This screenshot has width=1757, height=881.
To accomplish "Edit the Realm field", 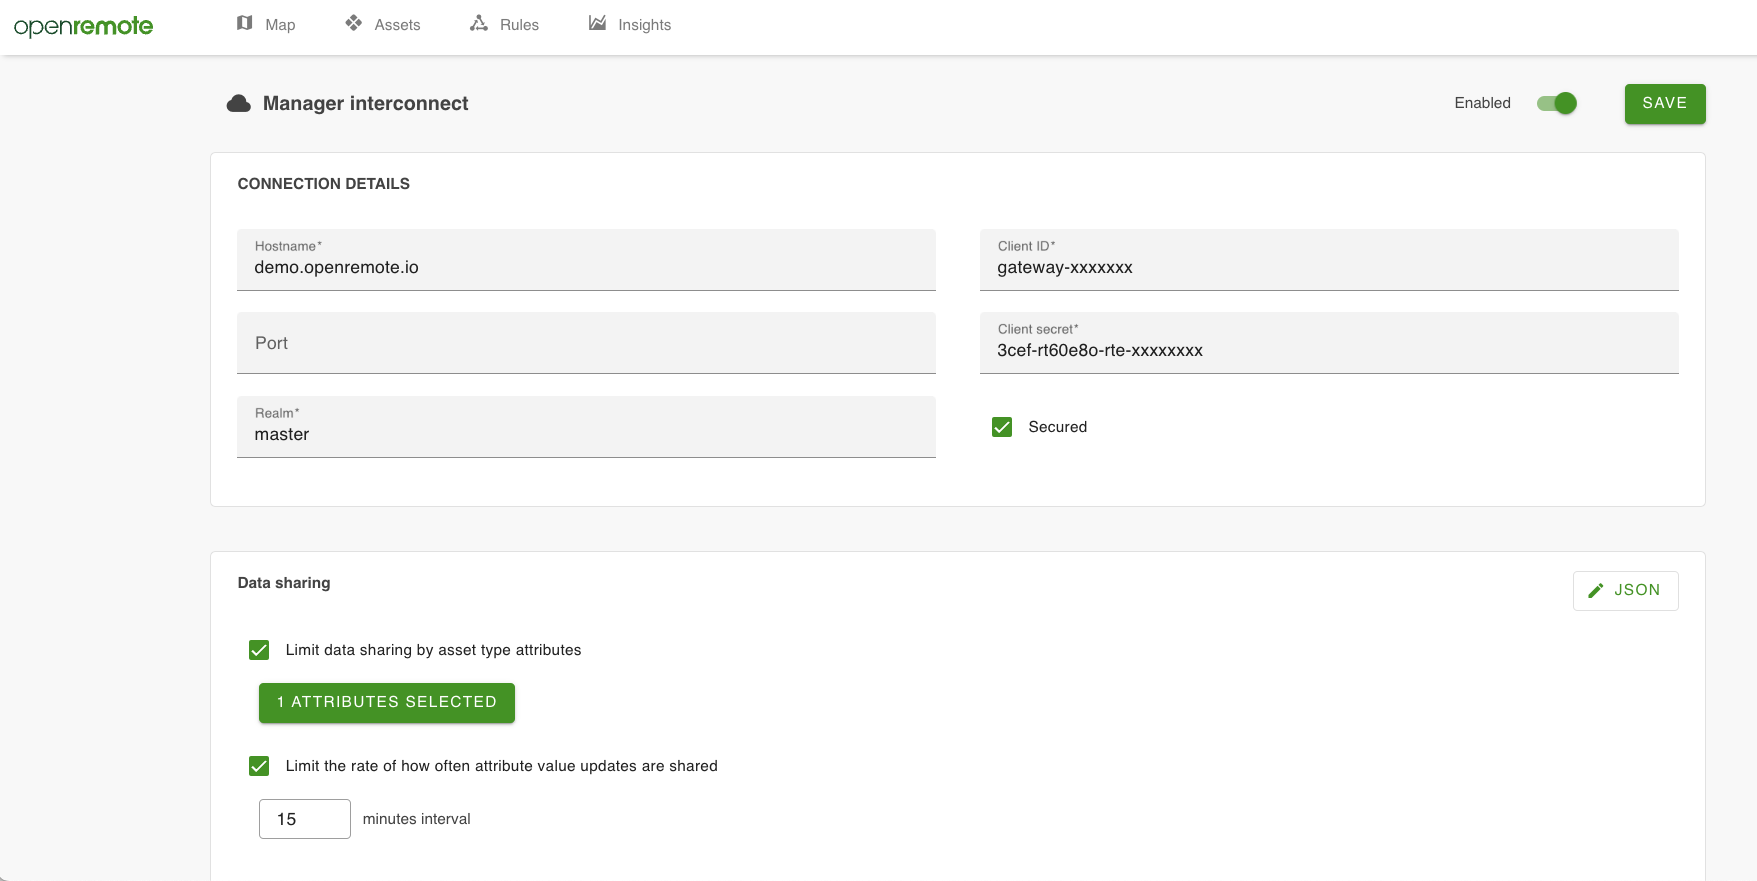I will tap(586, 435).
